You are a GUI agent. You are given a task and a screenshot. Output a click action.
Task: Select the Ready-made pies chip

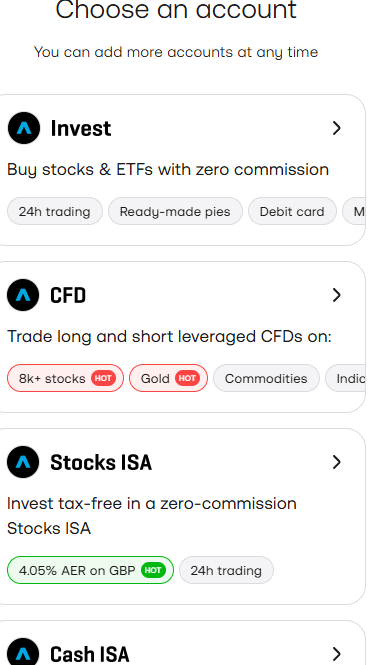tap(175, 211)
